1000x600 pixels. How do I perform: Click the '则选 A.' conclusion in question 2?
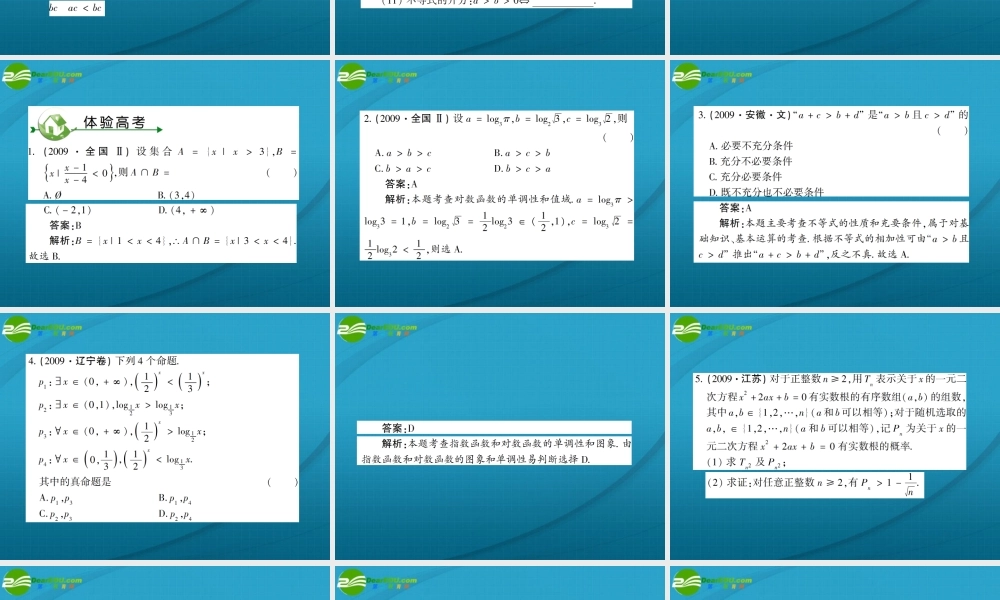click(x=446, y=249)
